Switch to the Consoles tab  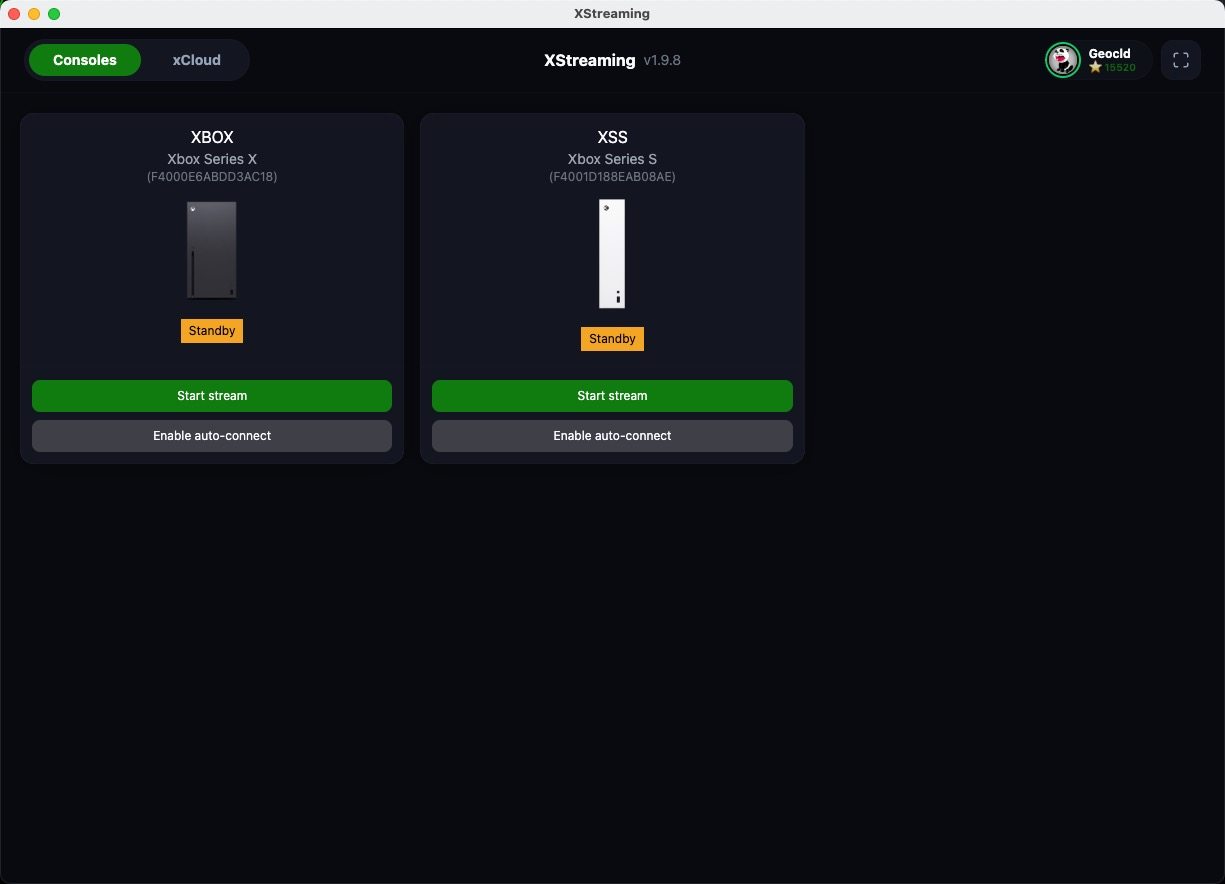pyautogui.click(x=85, y=60)
